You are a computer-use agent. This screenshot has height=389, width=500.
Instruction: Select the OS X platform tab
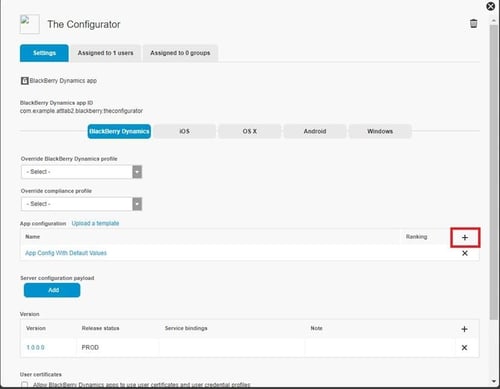[x=250, y=131]
